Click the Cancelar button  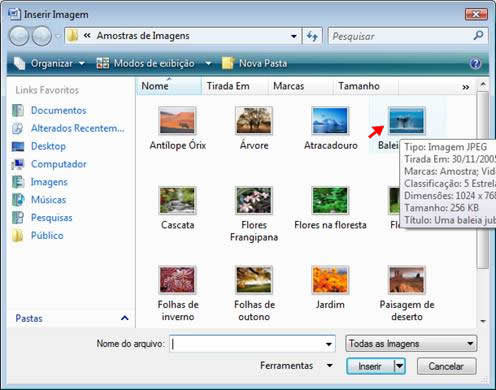click(446, 366)
